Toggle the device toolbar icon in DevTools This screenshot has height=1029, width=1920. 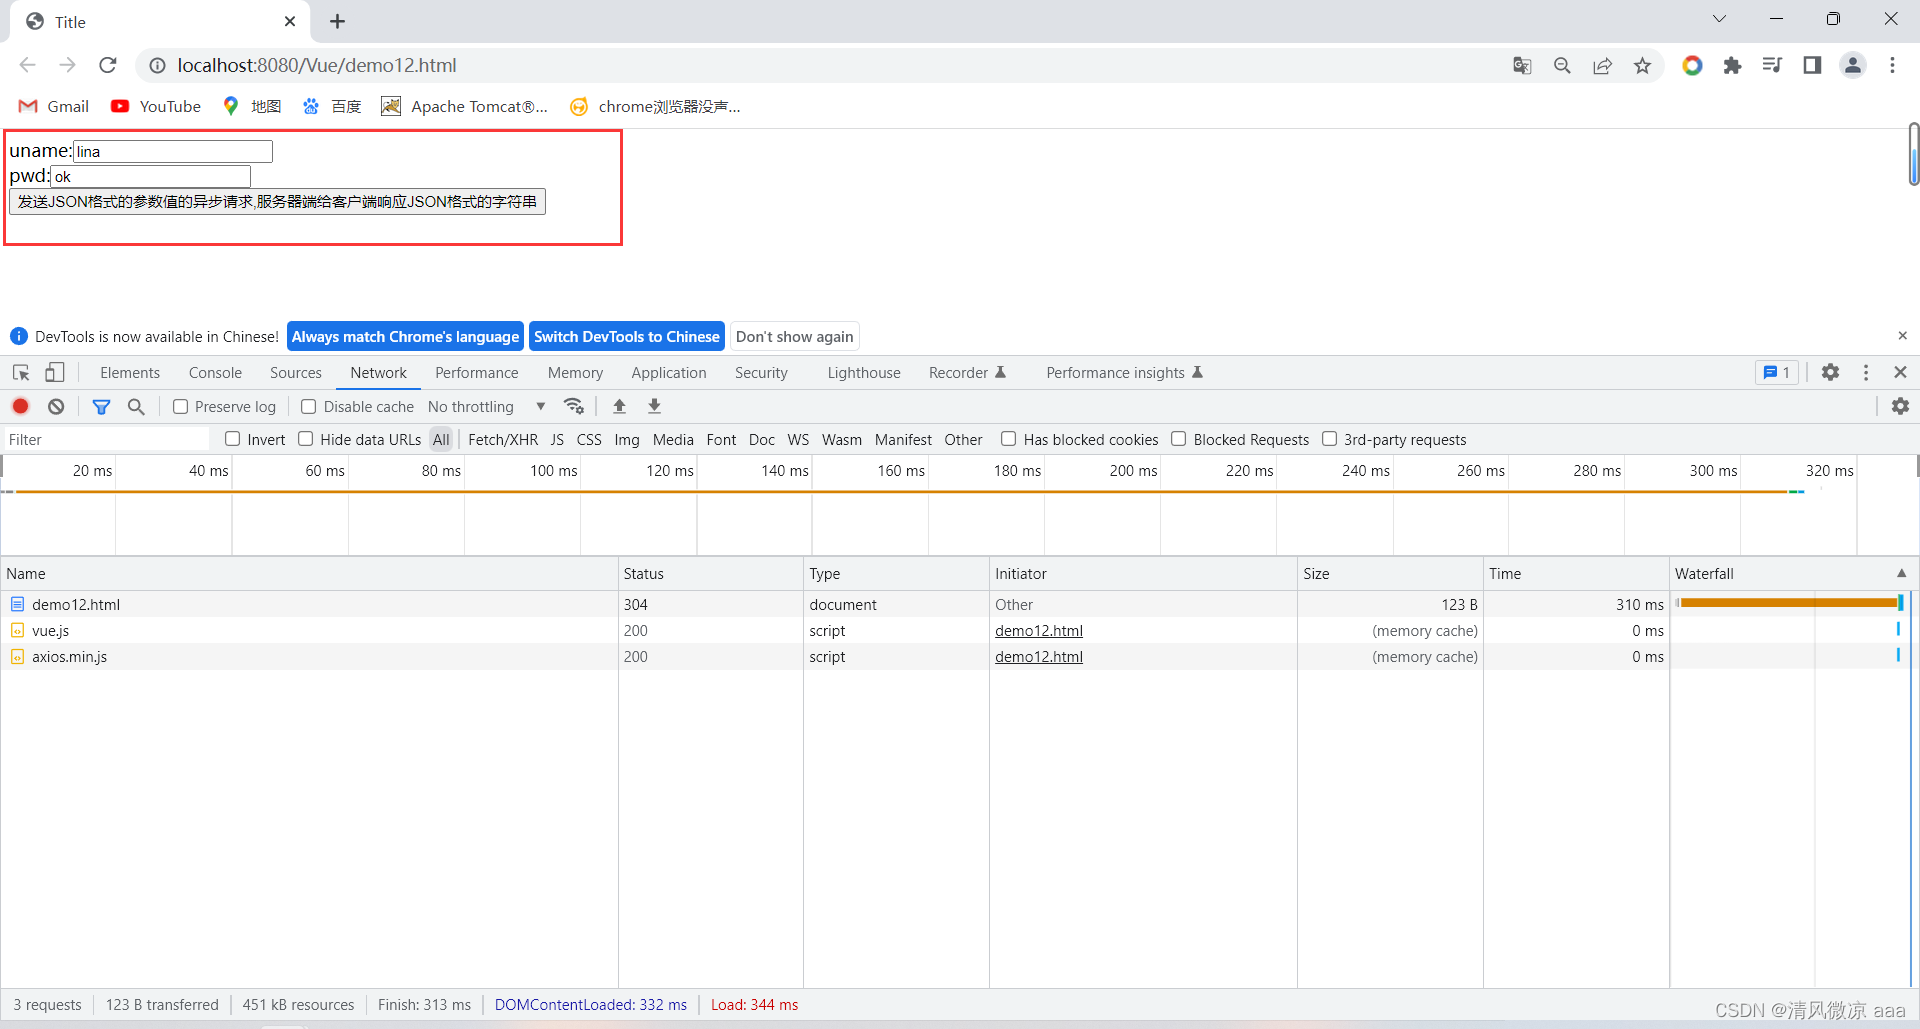point(55,372)
